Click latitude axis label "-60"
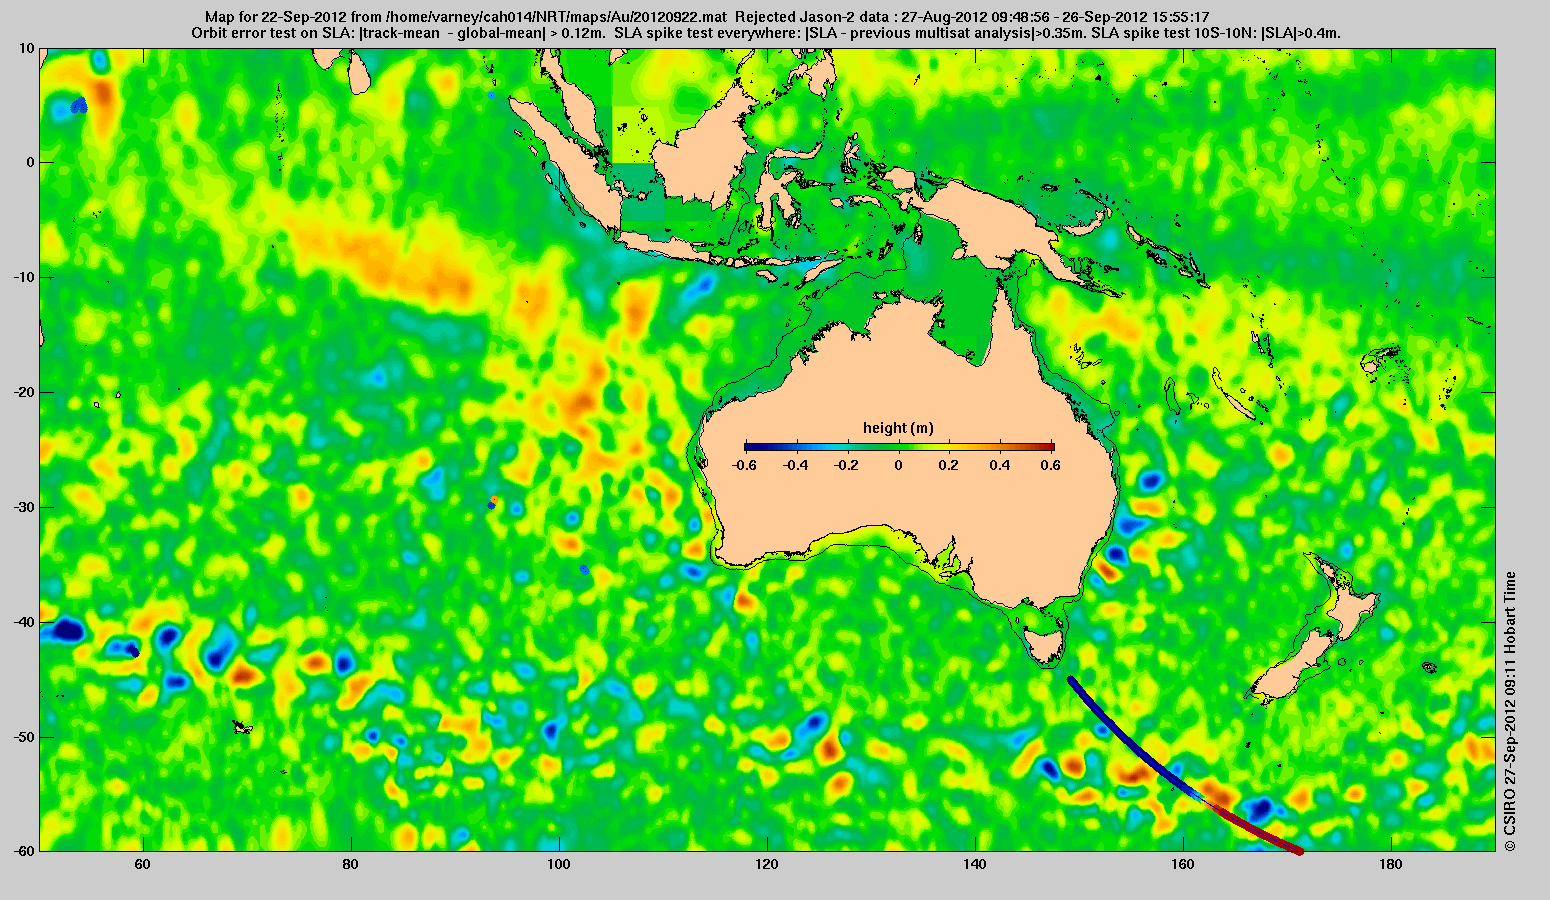 click(x=23, y=851)
